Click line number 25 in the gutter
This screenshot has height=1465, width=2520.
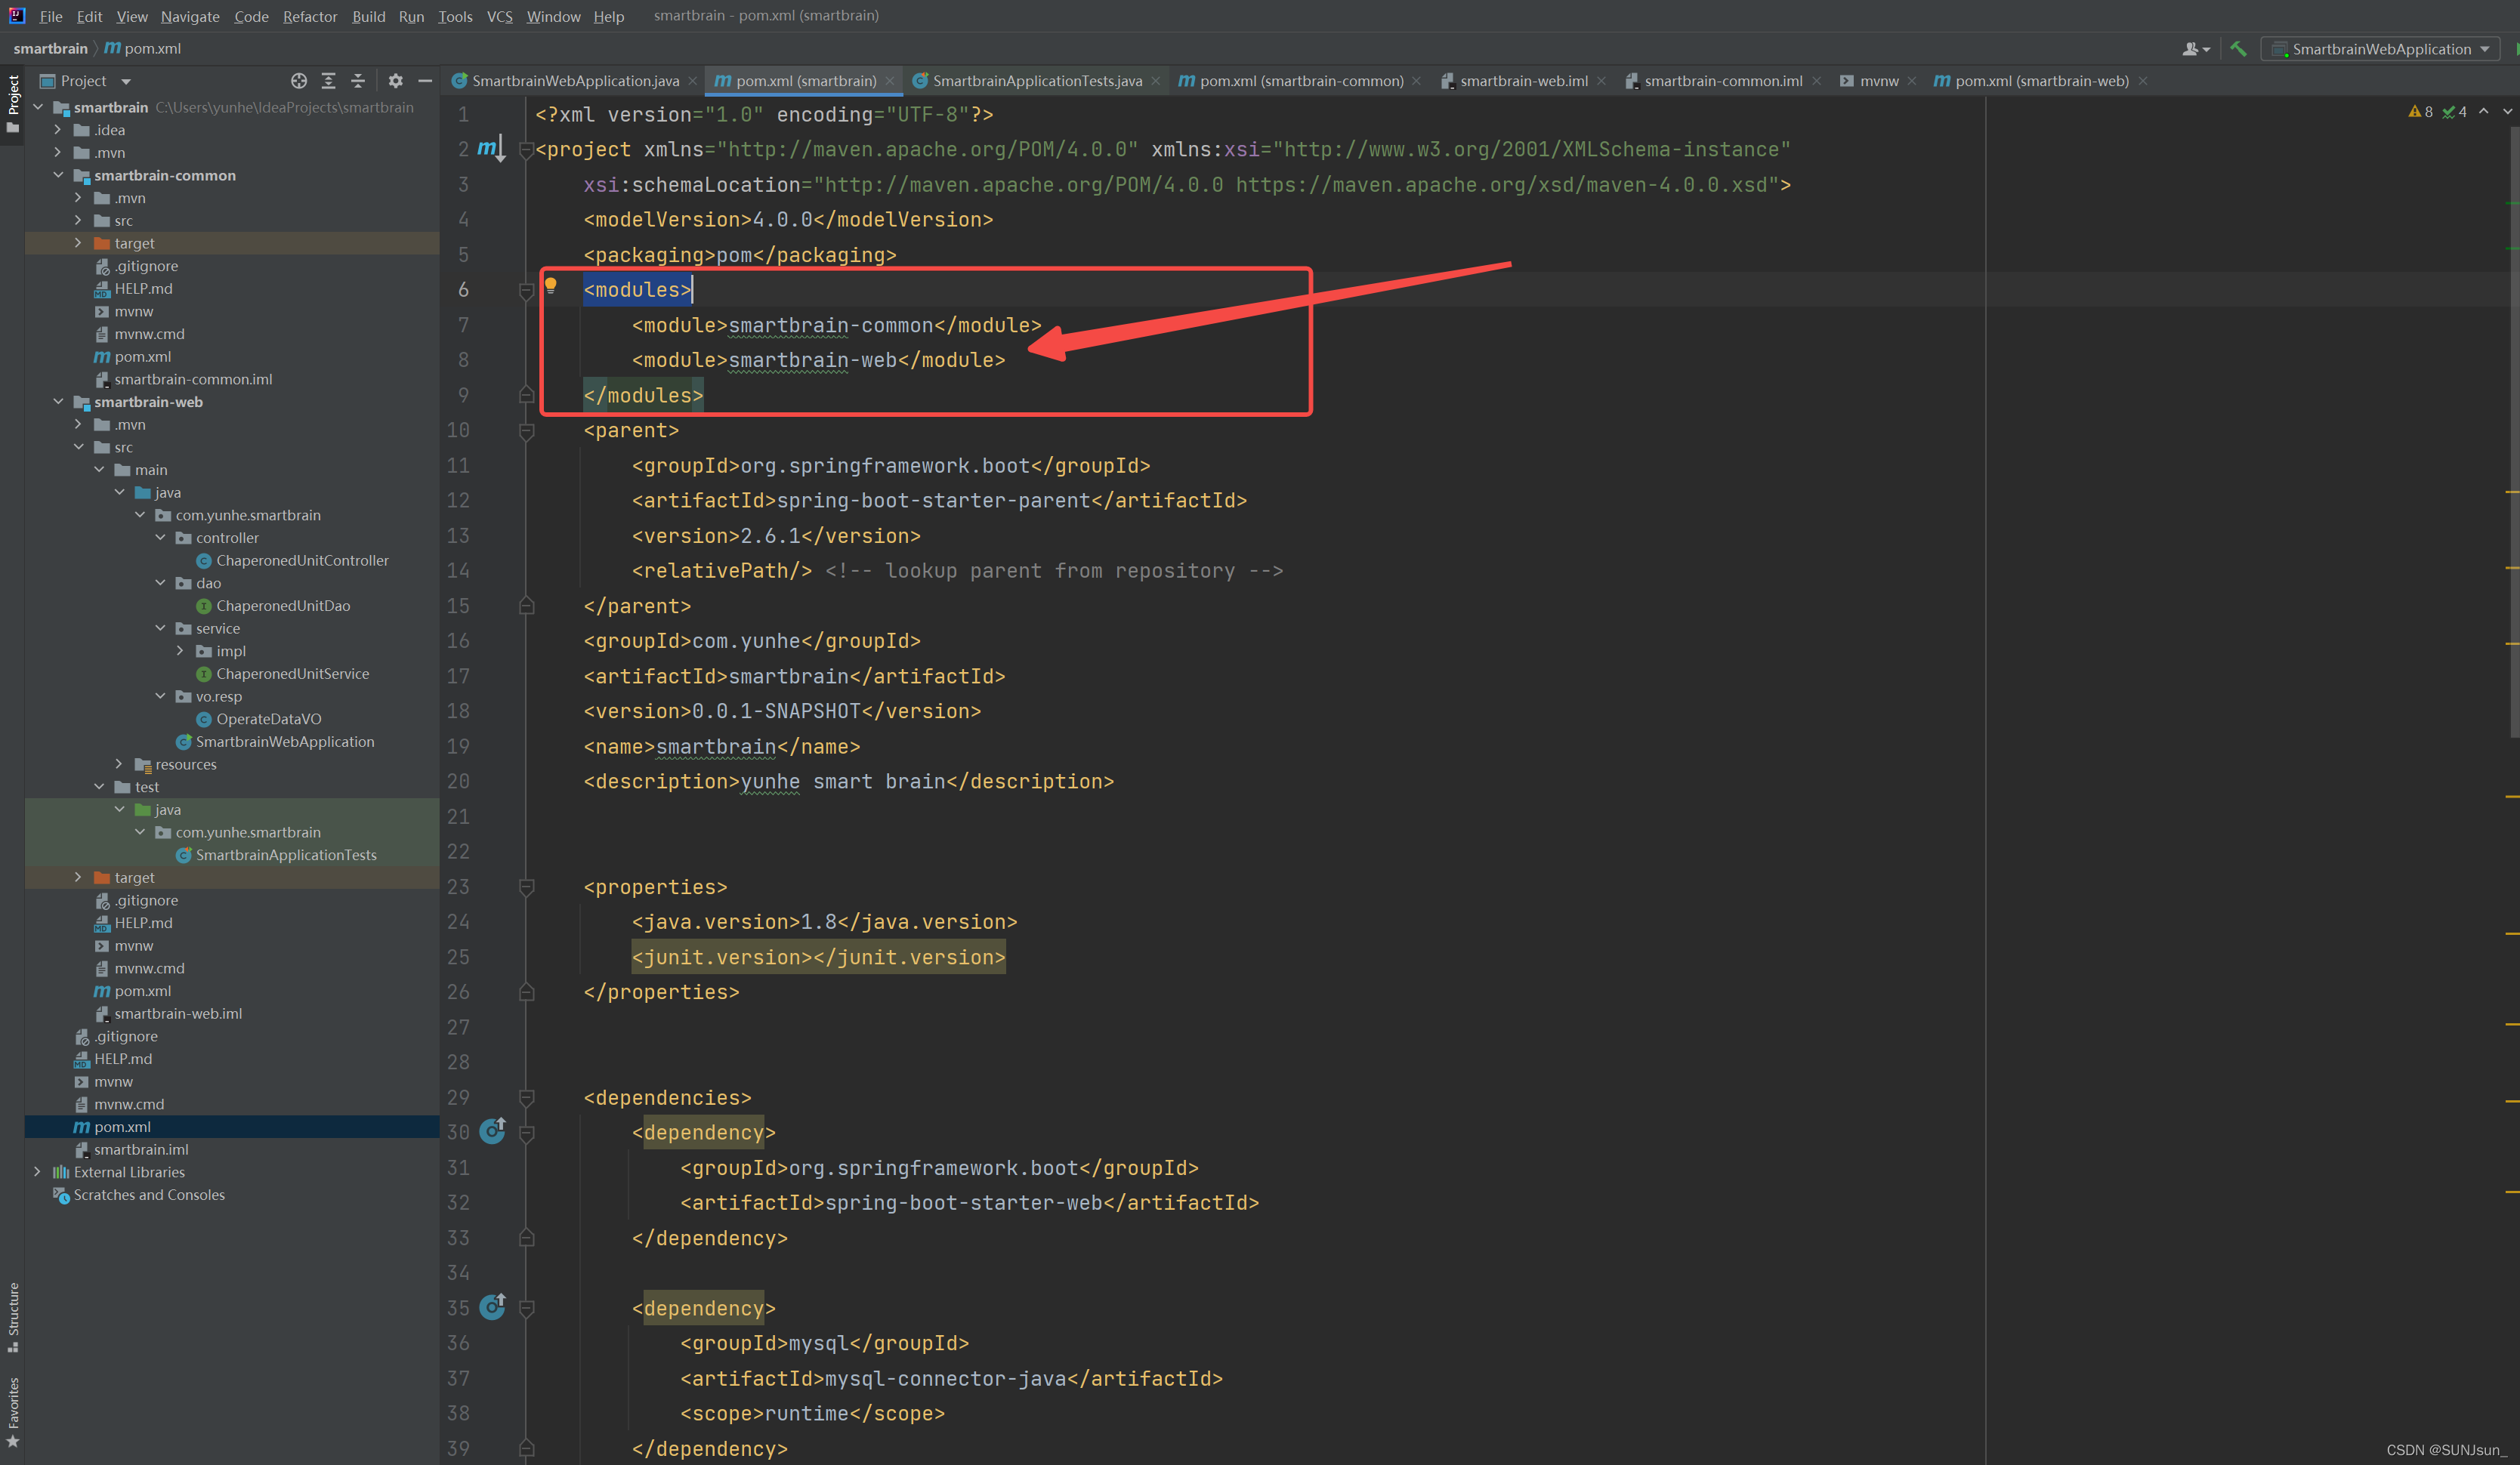458,957
